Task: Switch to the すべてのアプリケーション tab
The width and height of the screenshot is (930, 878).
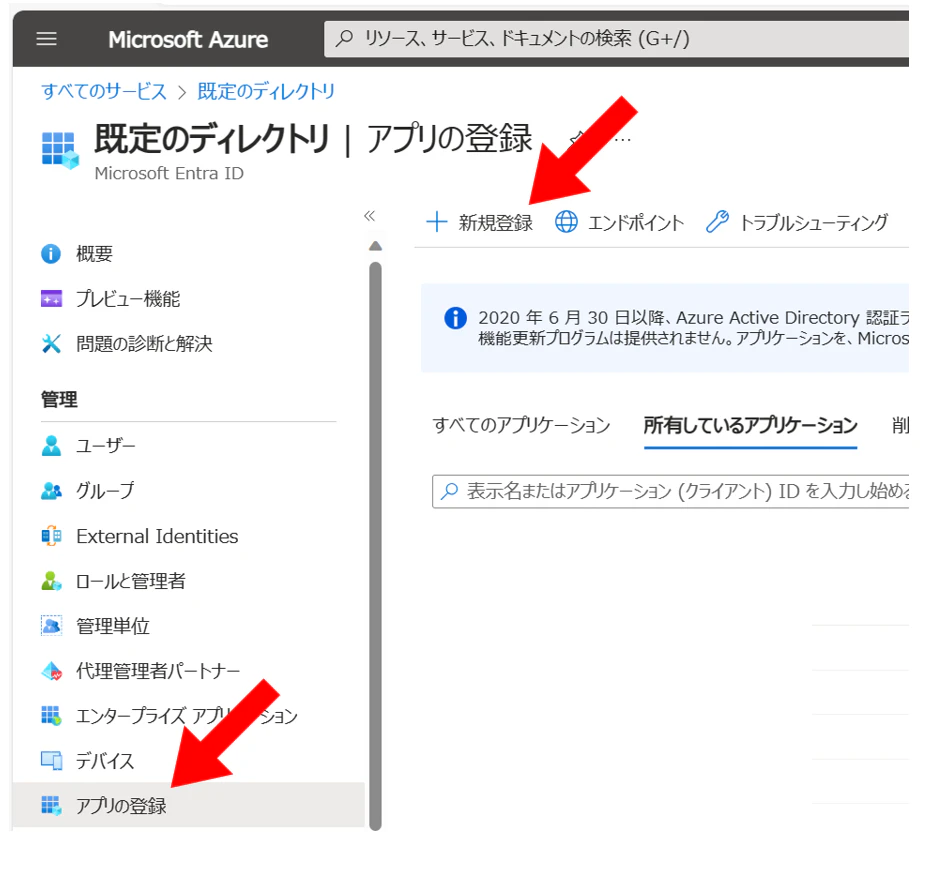Action: 521,425
